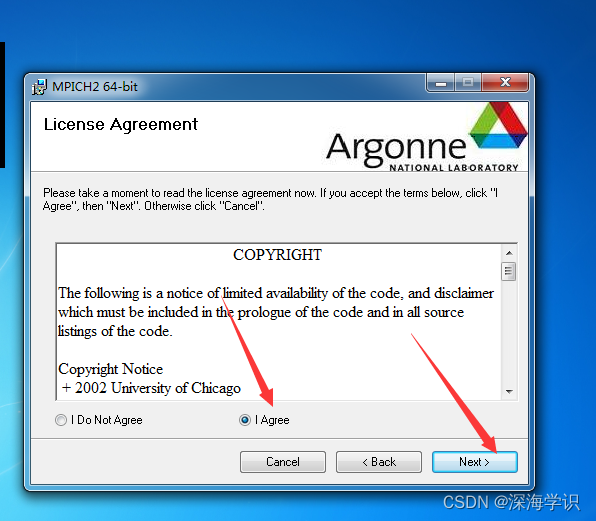Click inside the COPYRIGHT license text box
This screenshot has height=521, width=596.
pyautogui.click(x=279, y=321)
